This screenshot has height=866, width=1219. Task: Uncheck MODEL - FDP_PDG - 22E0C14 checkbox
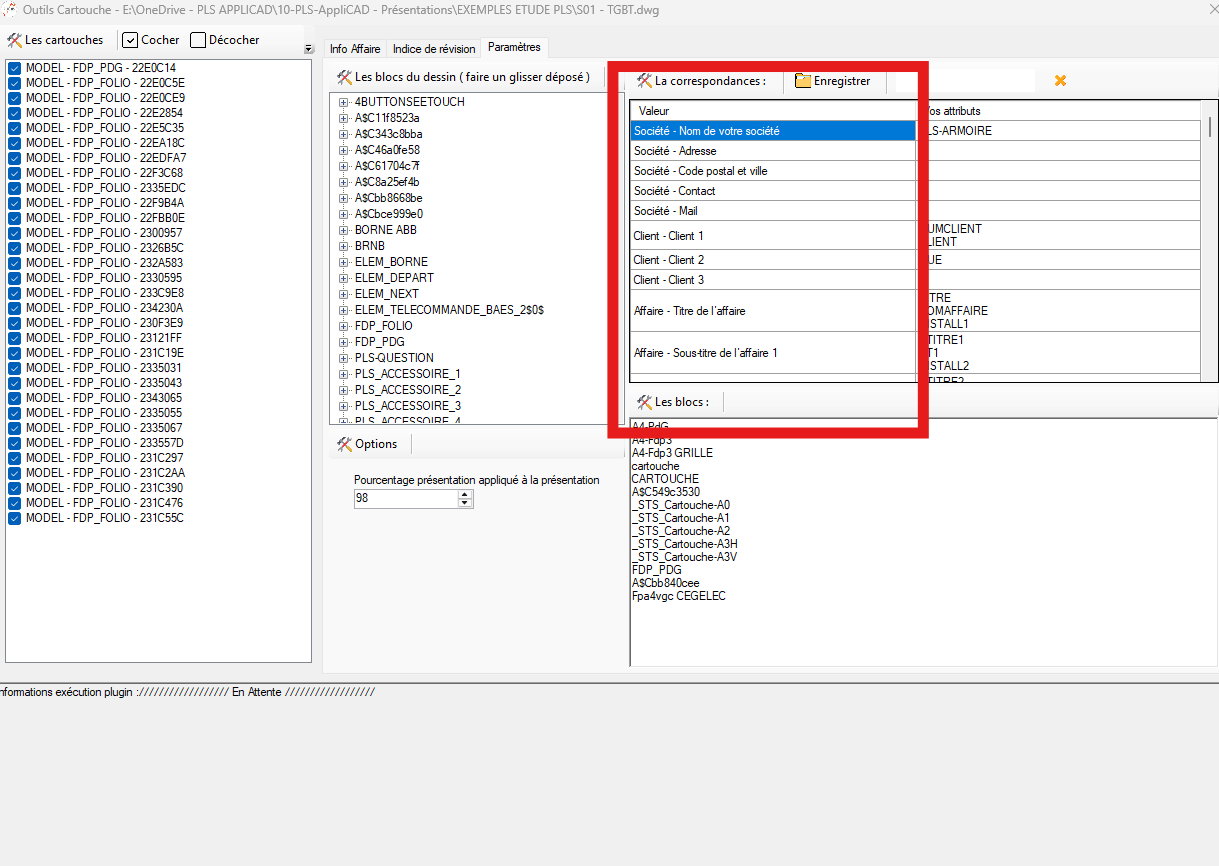click(15, 68)
